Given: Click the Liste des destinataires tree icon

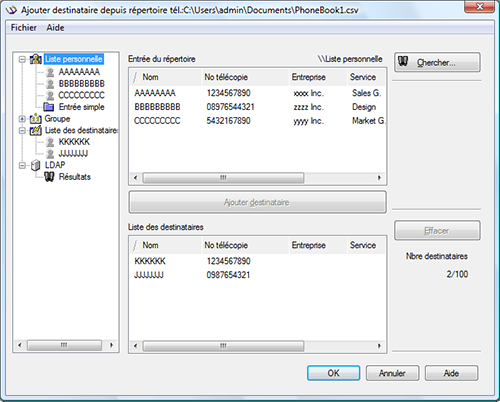Looking at the screenshot, I should tap(36, 130).
